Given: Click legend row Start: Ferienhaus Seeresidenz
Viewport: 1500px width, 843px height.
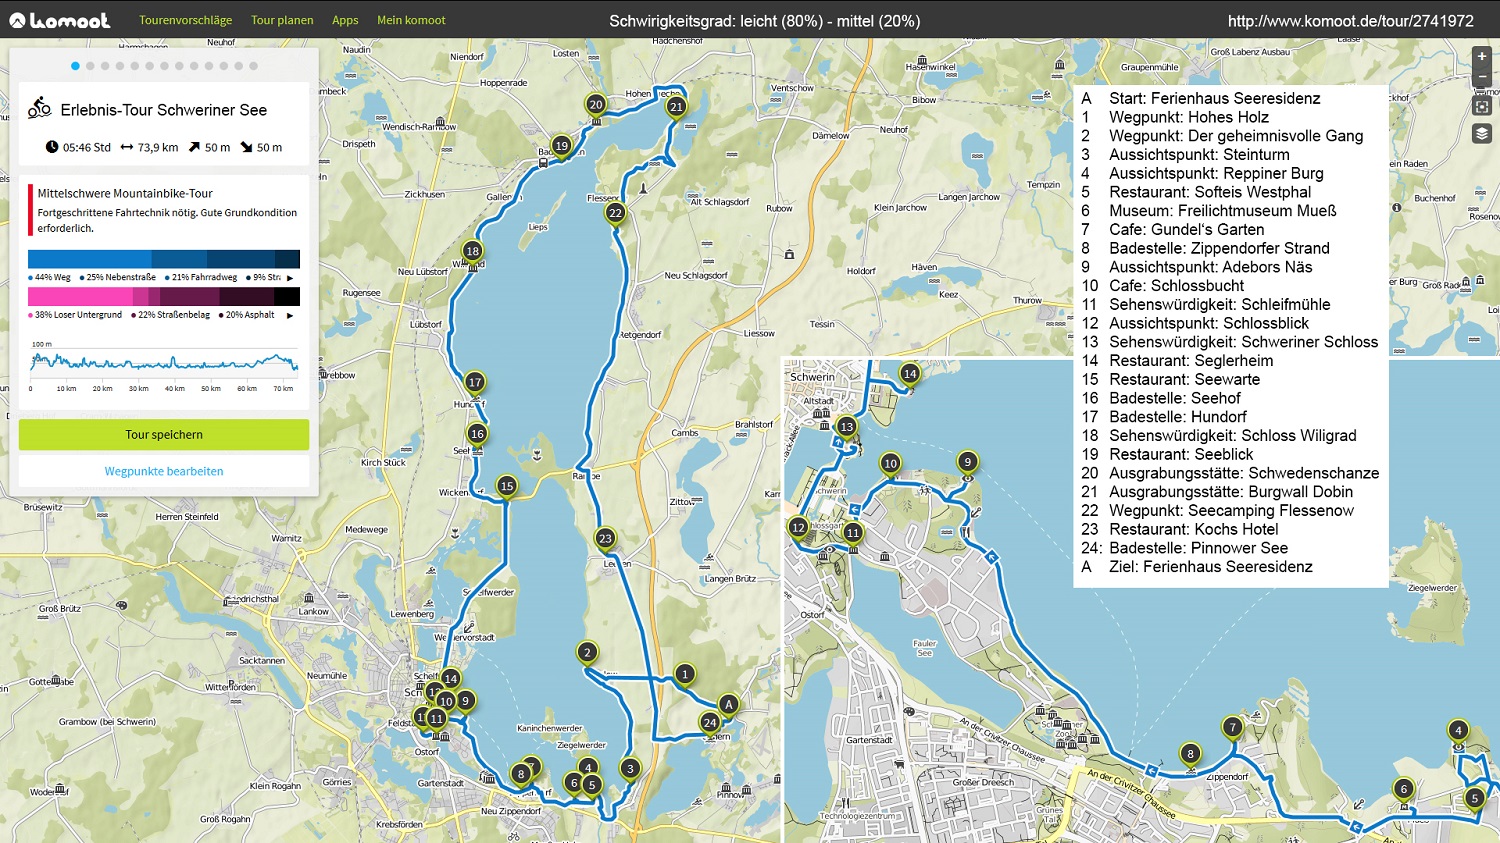Looking at the screenshot, I should (1201, 98).
